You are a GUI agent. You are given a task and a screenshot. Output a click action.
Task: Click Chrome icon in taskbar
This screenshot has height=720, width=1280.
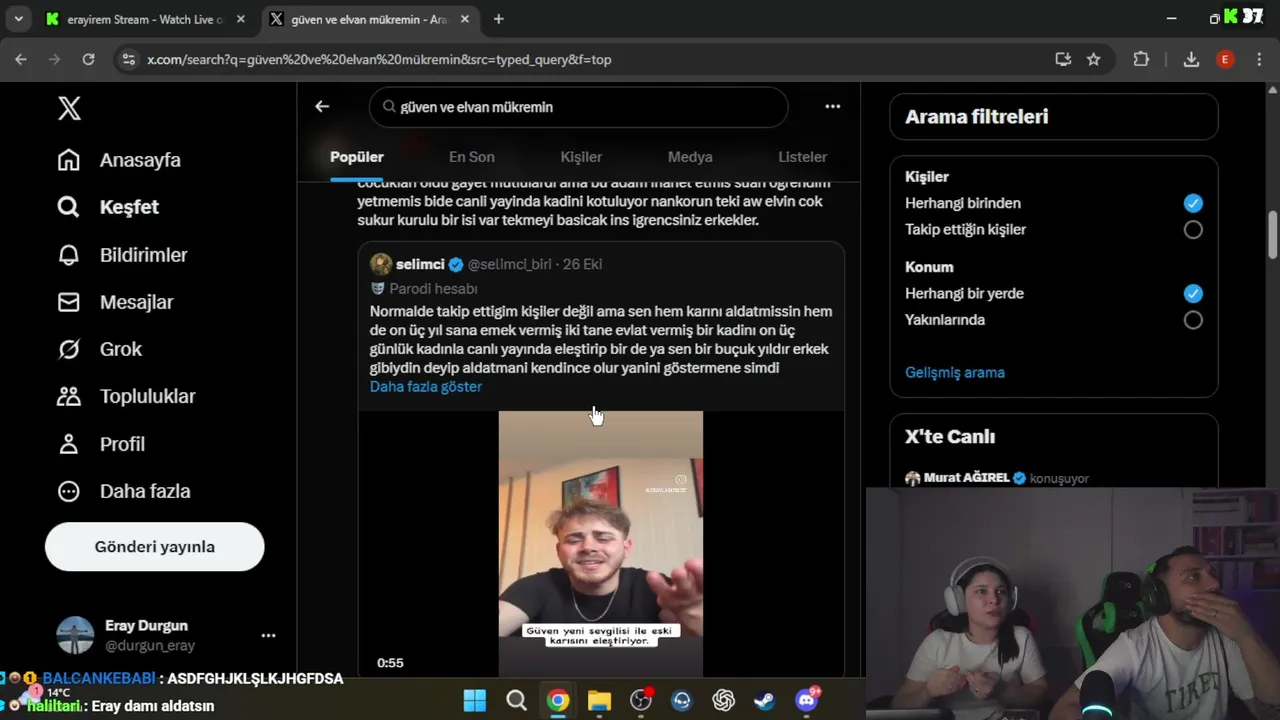click(x=558, y=700)
